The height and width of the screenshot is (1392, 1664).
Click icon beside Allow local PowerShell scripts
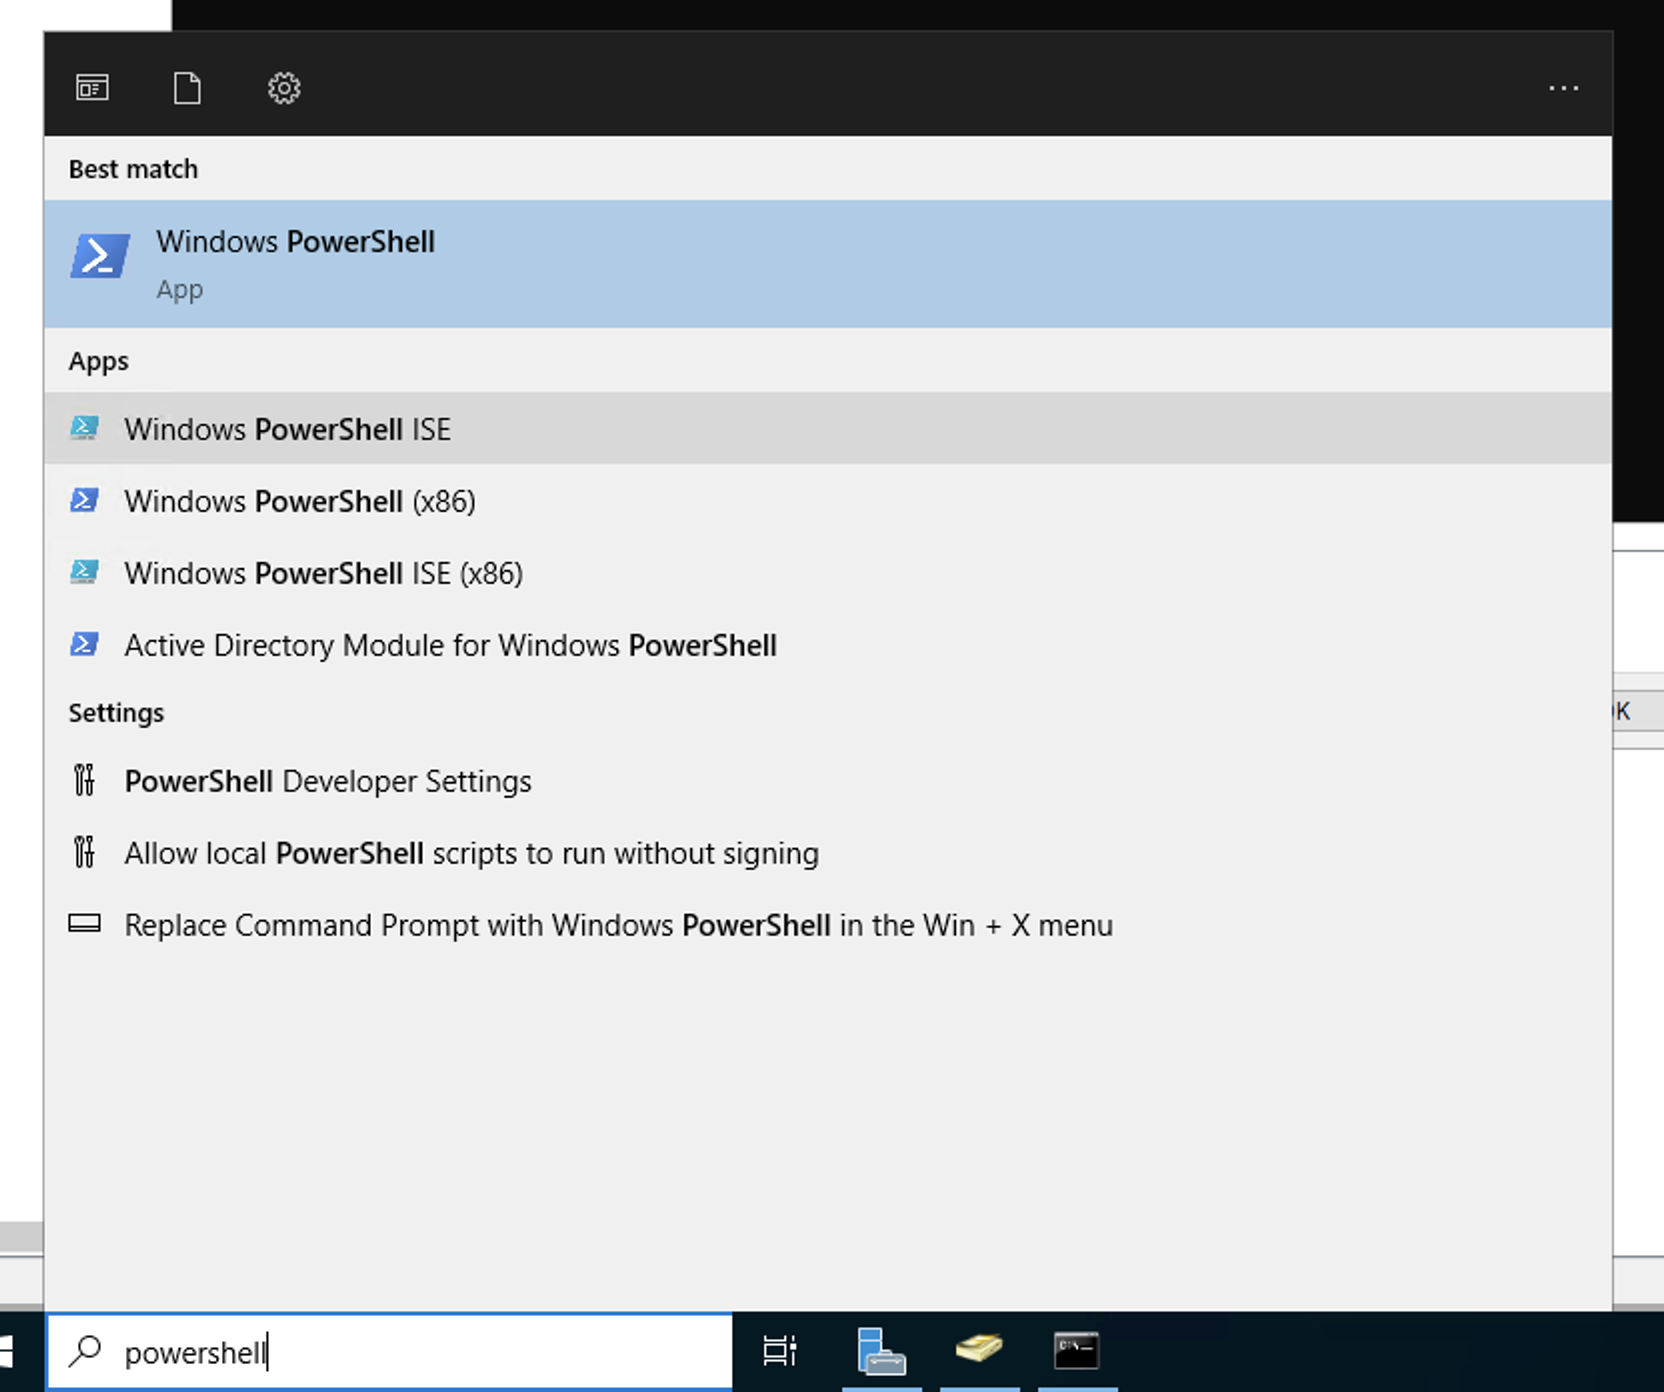pos(85,852)
